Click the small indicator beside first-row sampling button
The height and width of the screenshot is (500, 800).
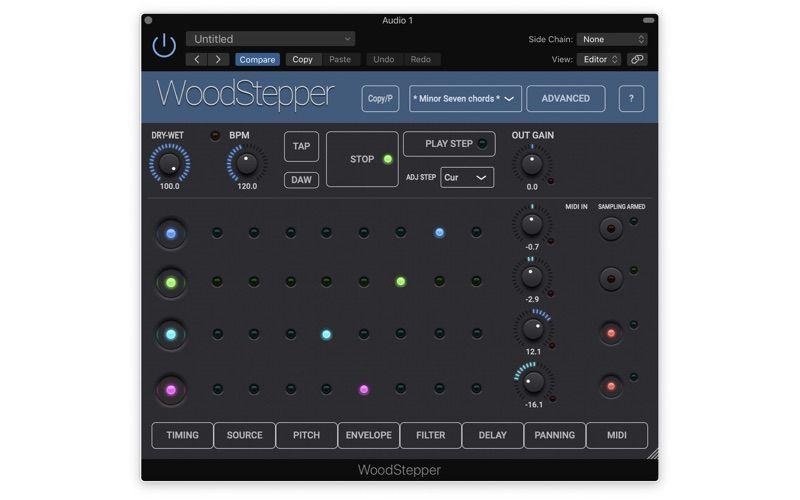click(634, 221)
